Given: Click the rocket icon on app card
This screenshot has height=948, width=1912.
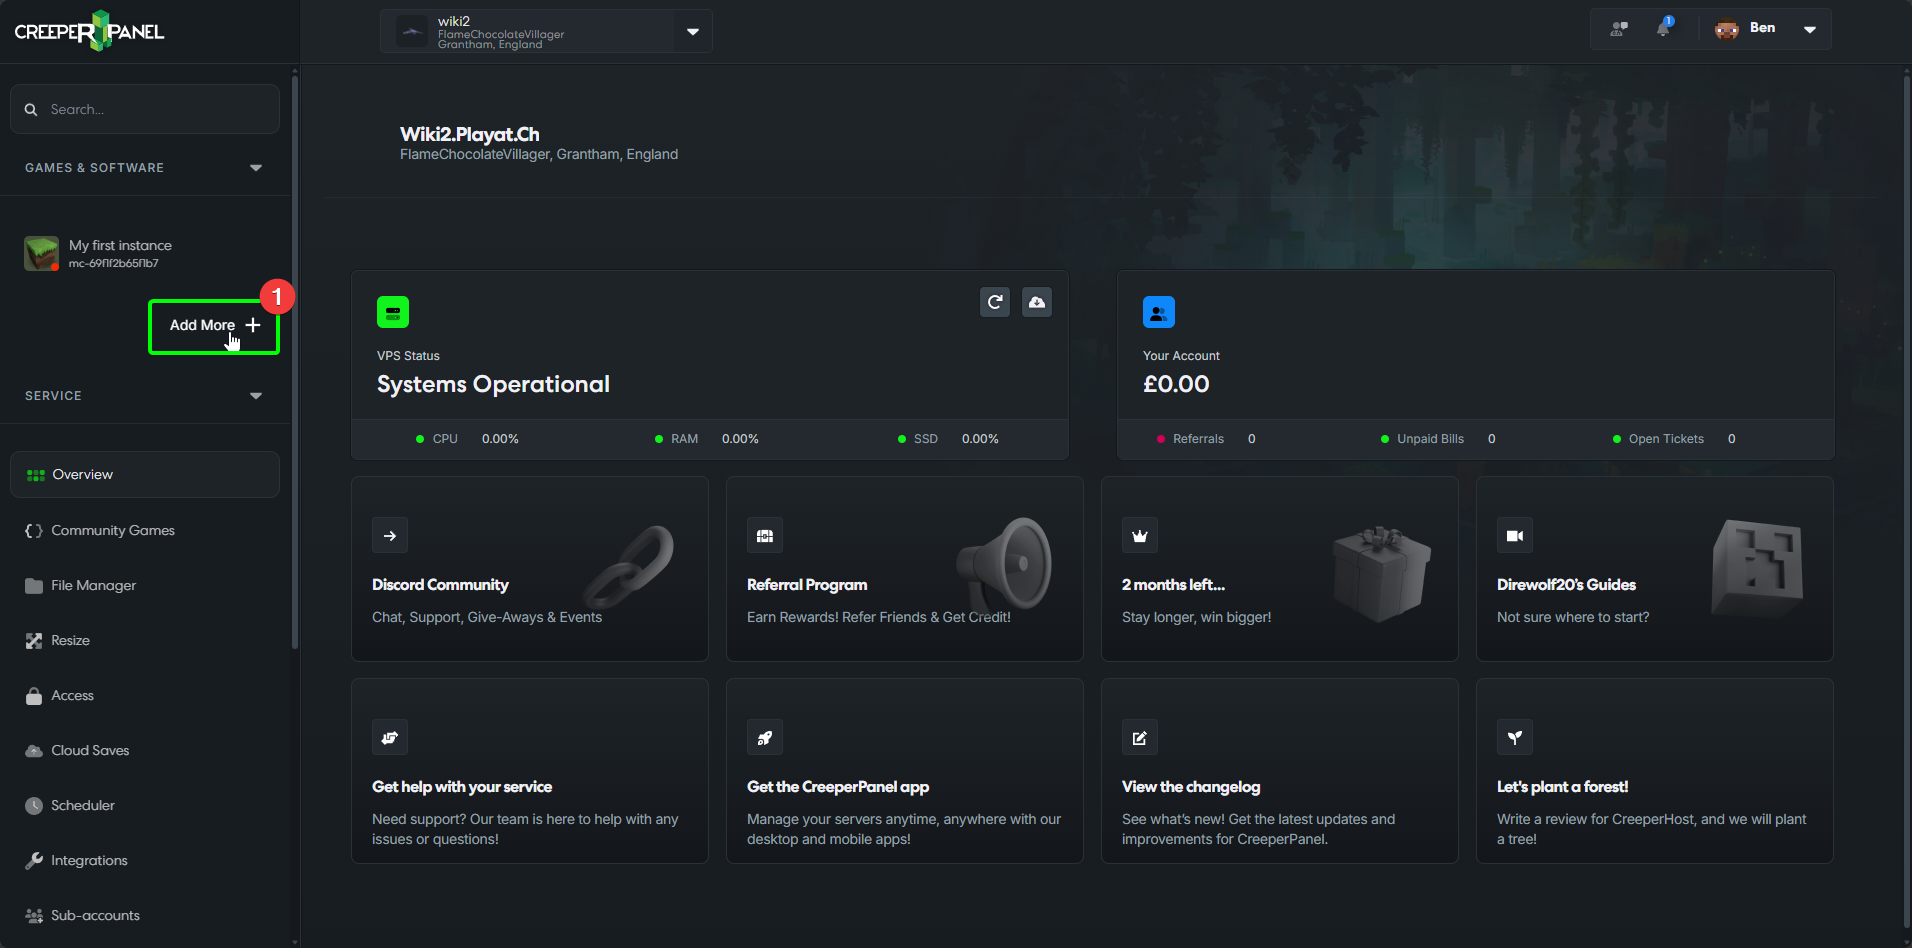Looking at the screenshot, I should tap(765, 738).
